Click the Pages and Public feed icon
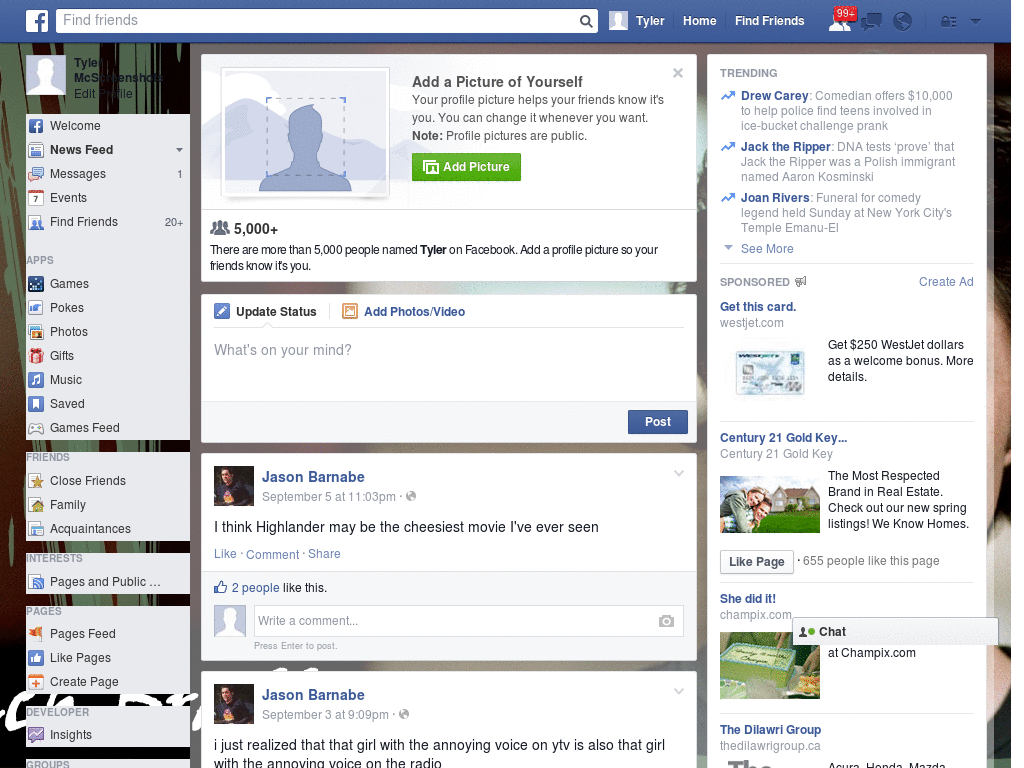Image resolution: width=1024 pixels, height=768 pixels. [36, 582]
